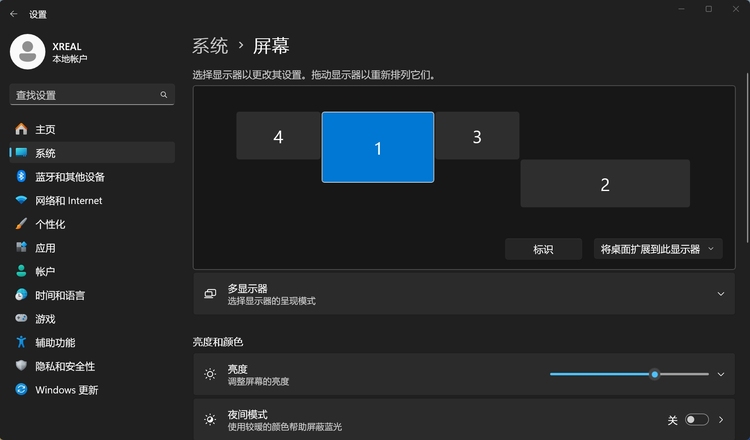Image resolution: width=750 pixels, height=440 pixels.
Task: Open the Apps settings page
Action: click(45, 248)
